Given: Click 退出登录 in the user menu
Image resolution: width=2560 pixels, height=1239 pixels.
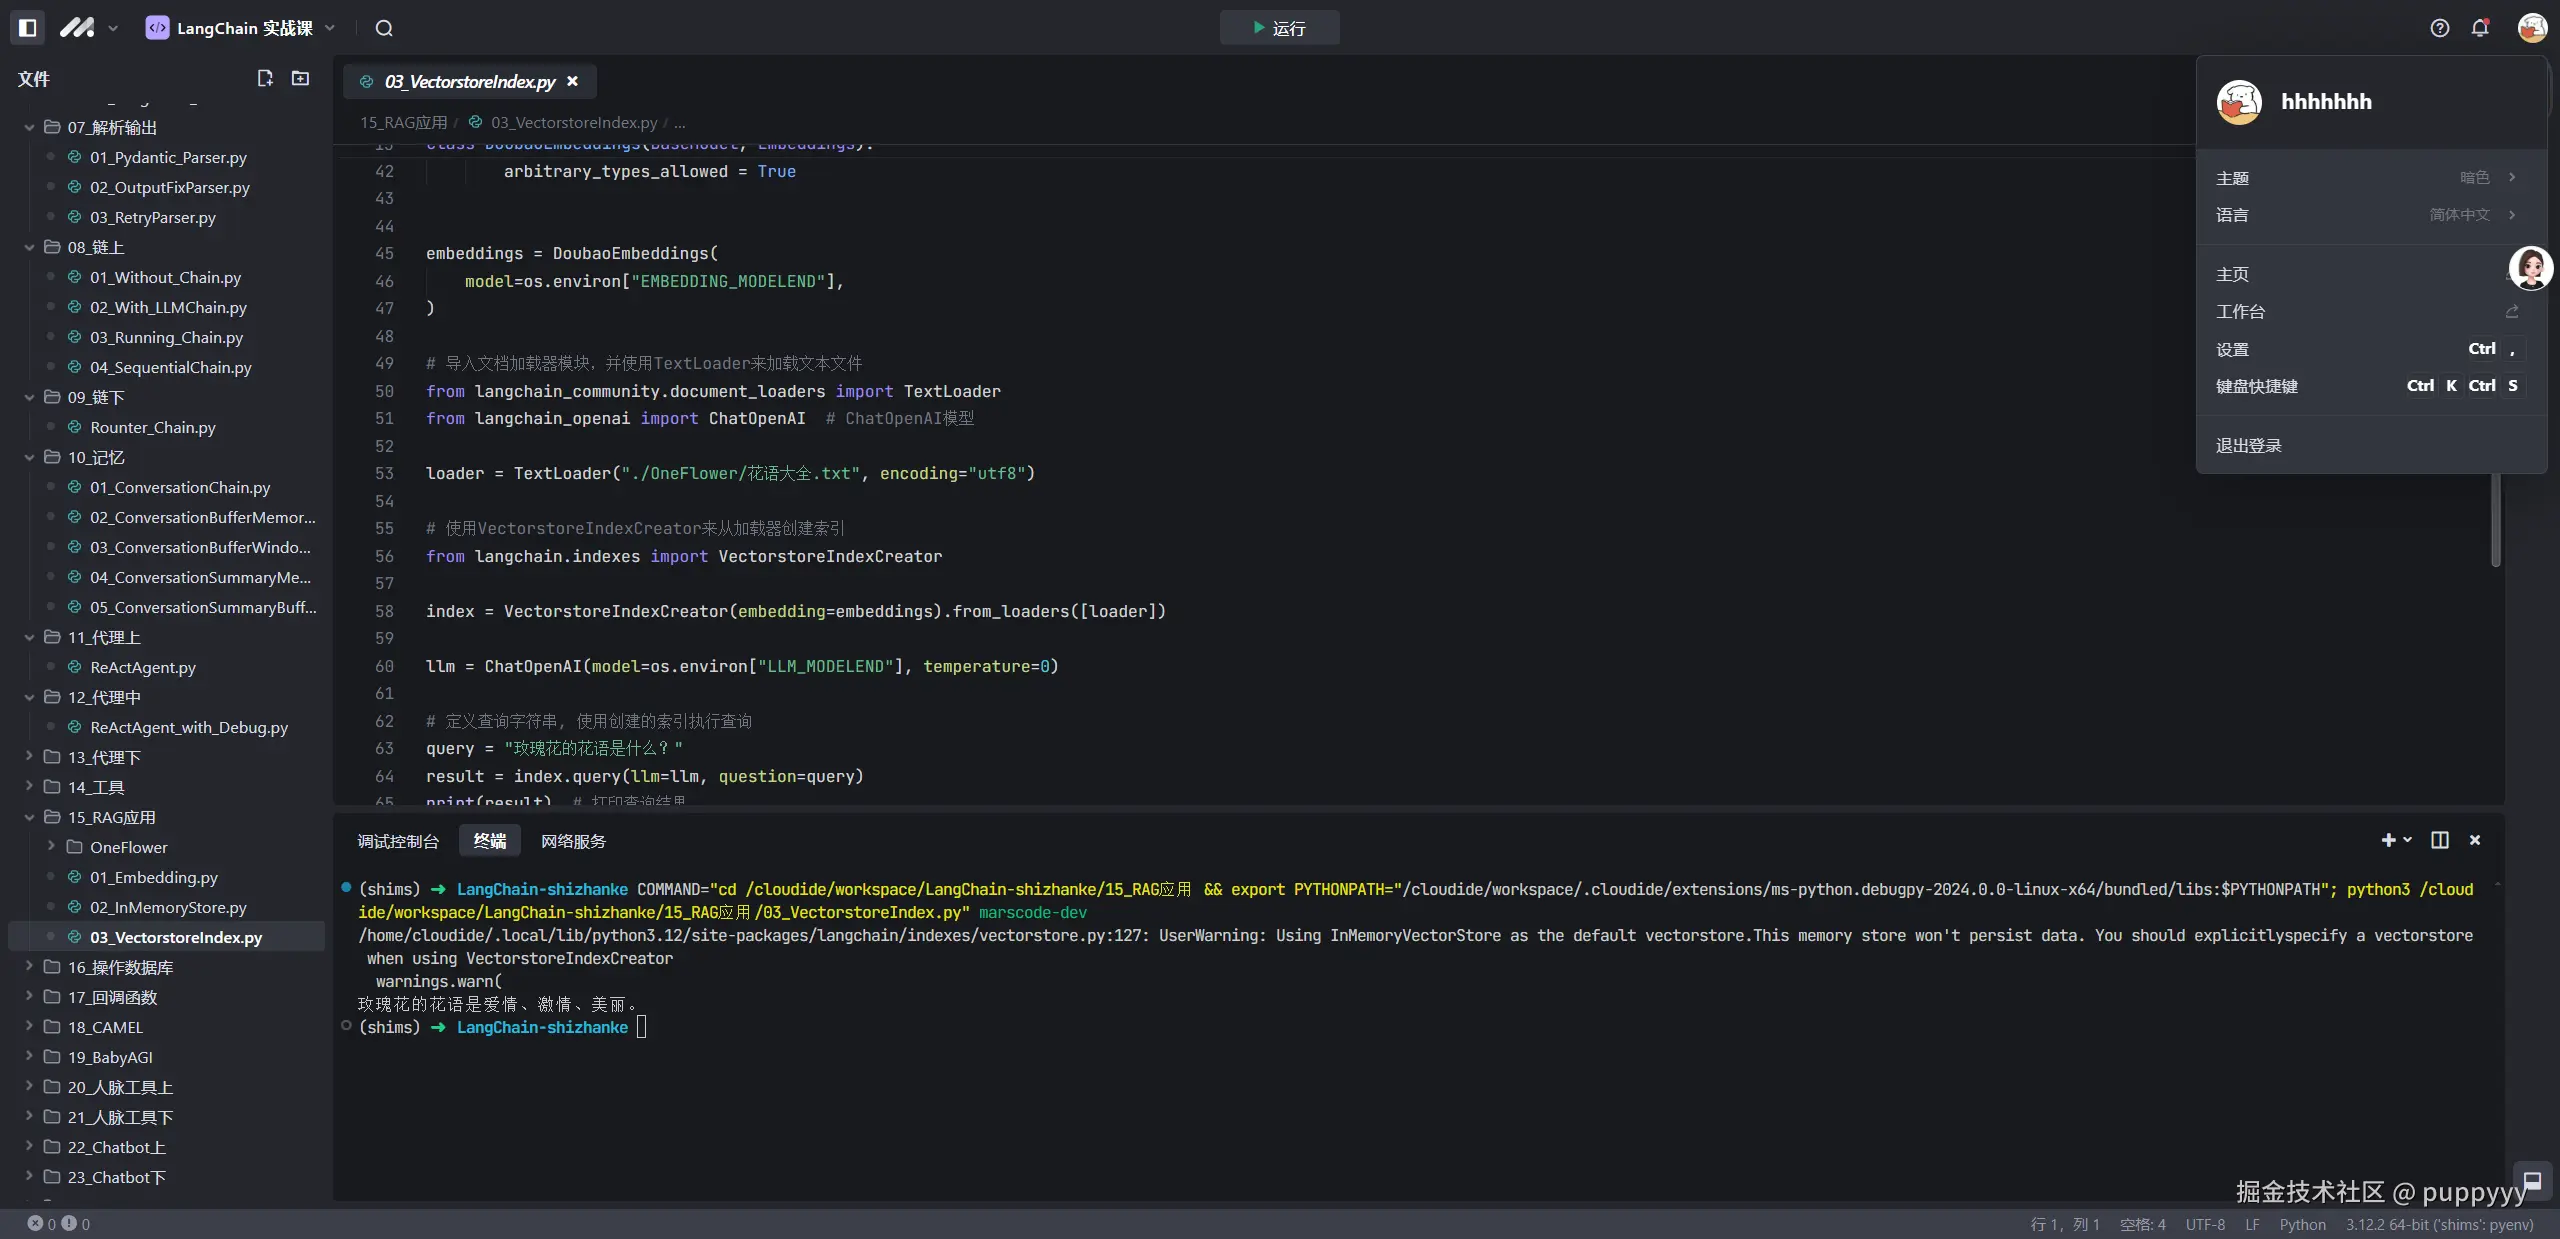Looking at the screenshot, I should click(x=2249, y=446).
